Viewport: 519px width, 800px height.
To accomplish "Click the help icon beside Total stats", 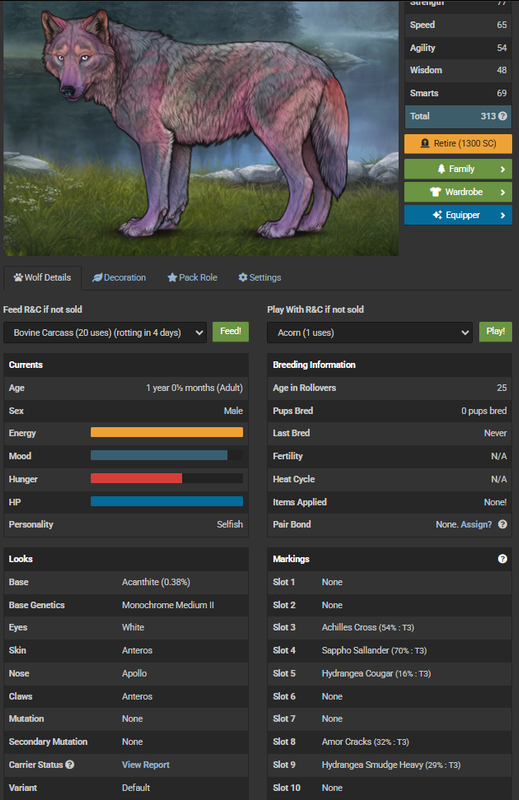I will 503,116.
